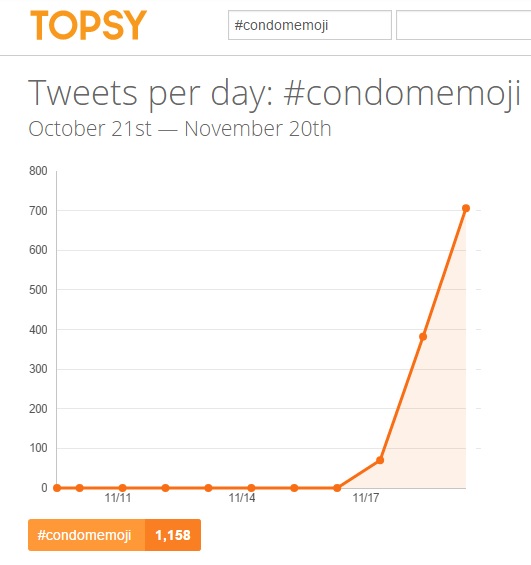Image resolution: width=531 pixels, height=565 pixels.
Task: Click the 500 y-axis label
Action: click(38, 290)
